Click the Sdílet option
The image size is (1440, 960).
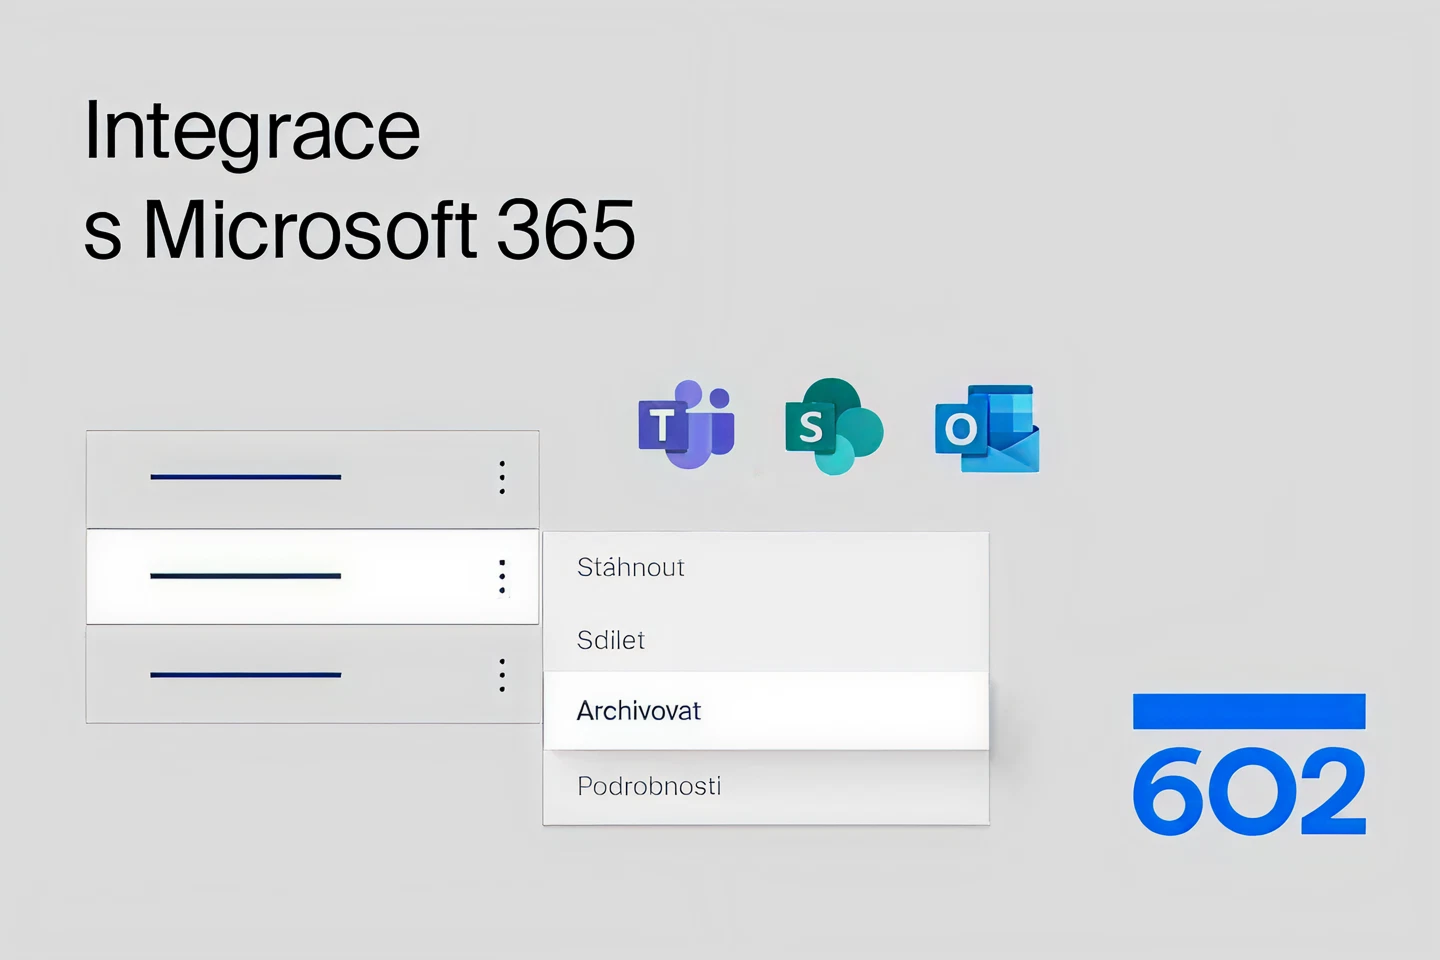tap(611, 640)
